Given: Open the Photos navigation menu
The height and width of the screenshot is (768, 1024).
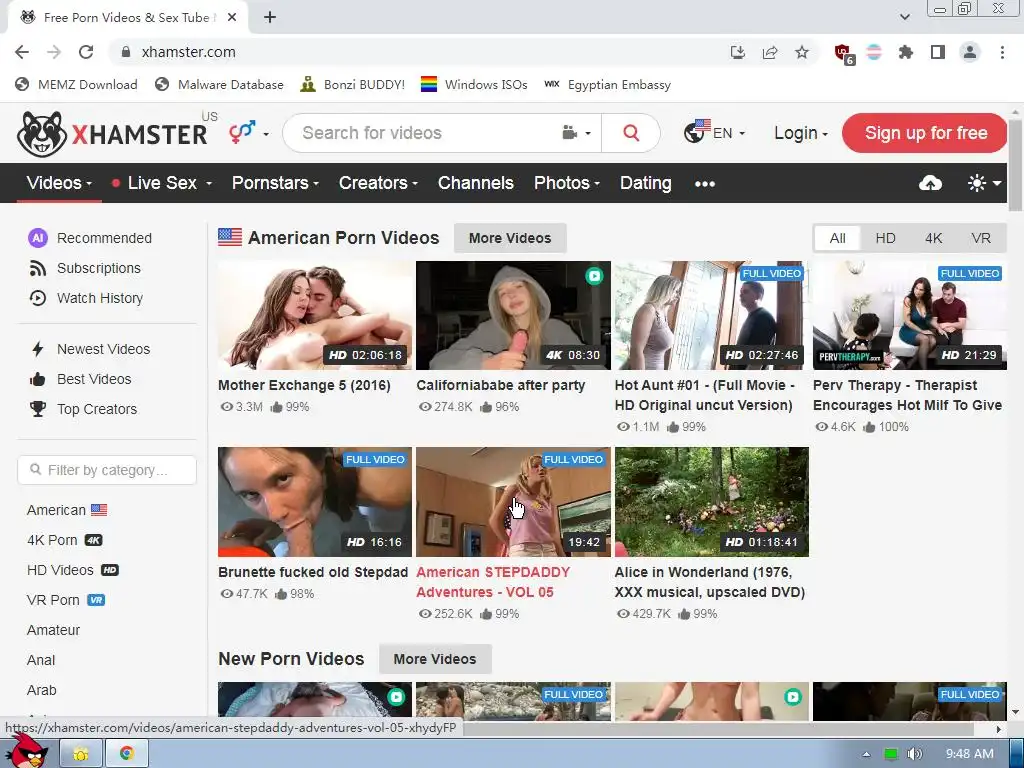Looking at the screenshot, I should click(x=566, y=184).
